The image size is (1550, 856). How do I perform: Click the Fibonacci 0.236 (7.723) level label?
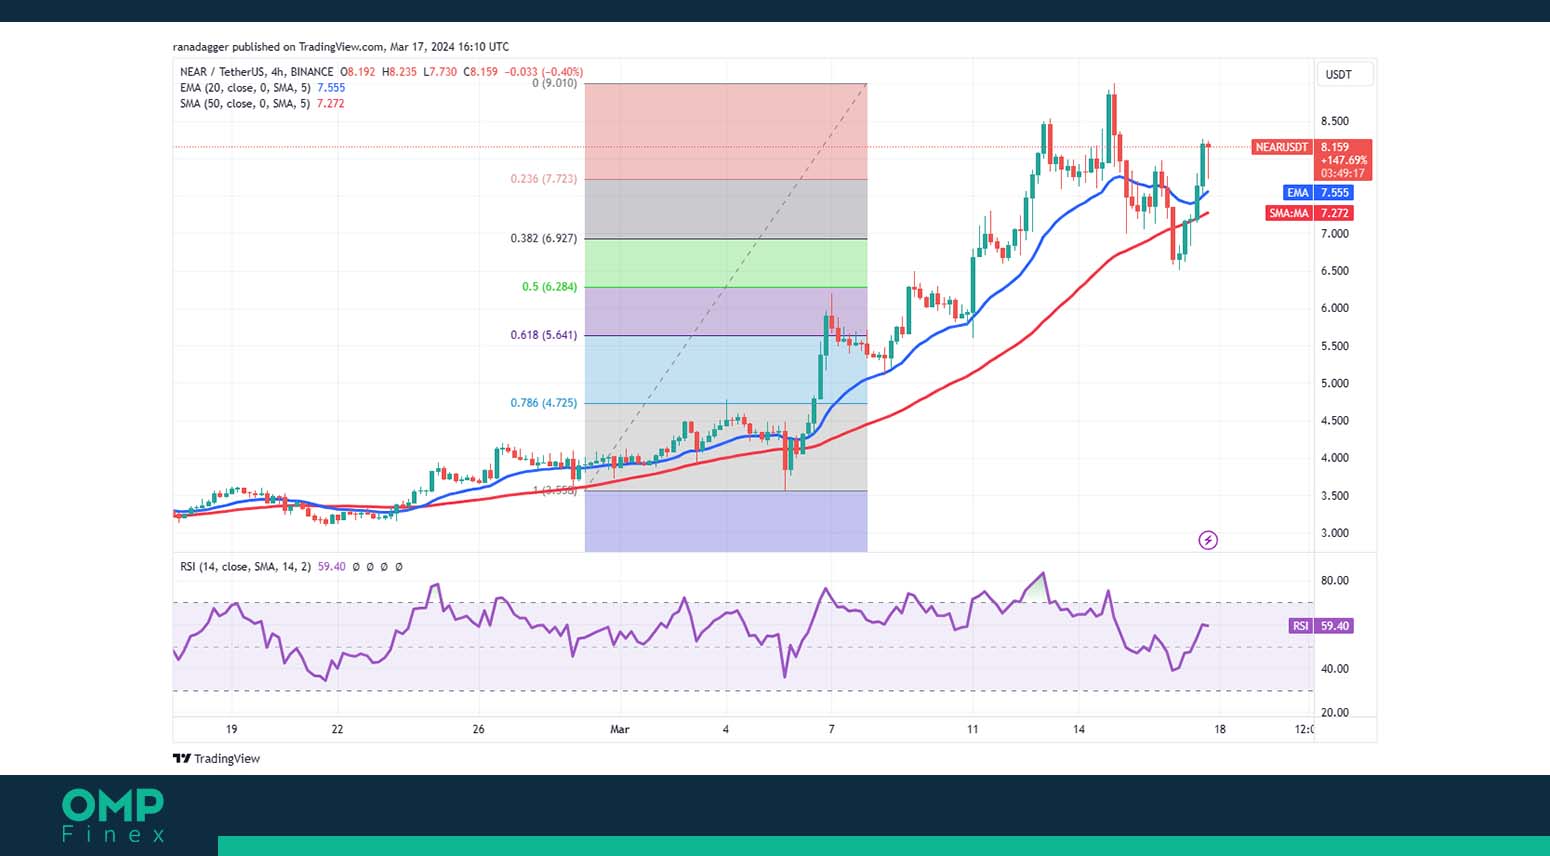click(x=544, y=179)
